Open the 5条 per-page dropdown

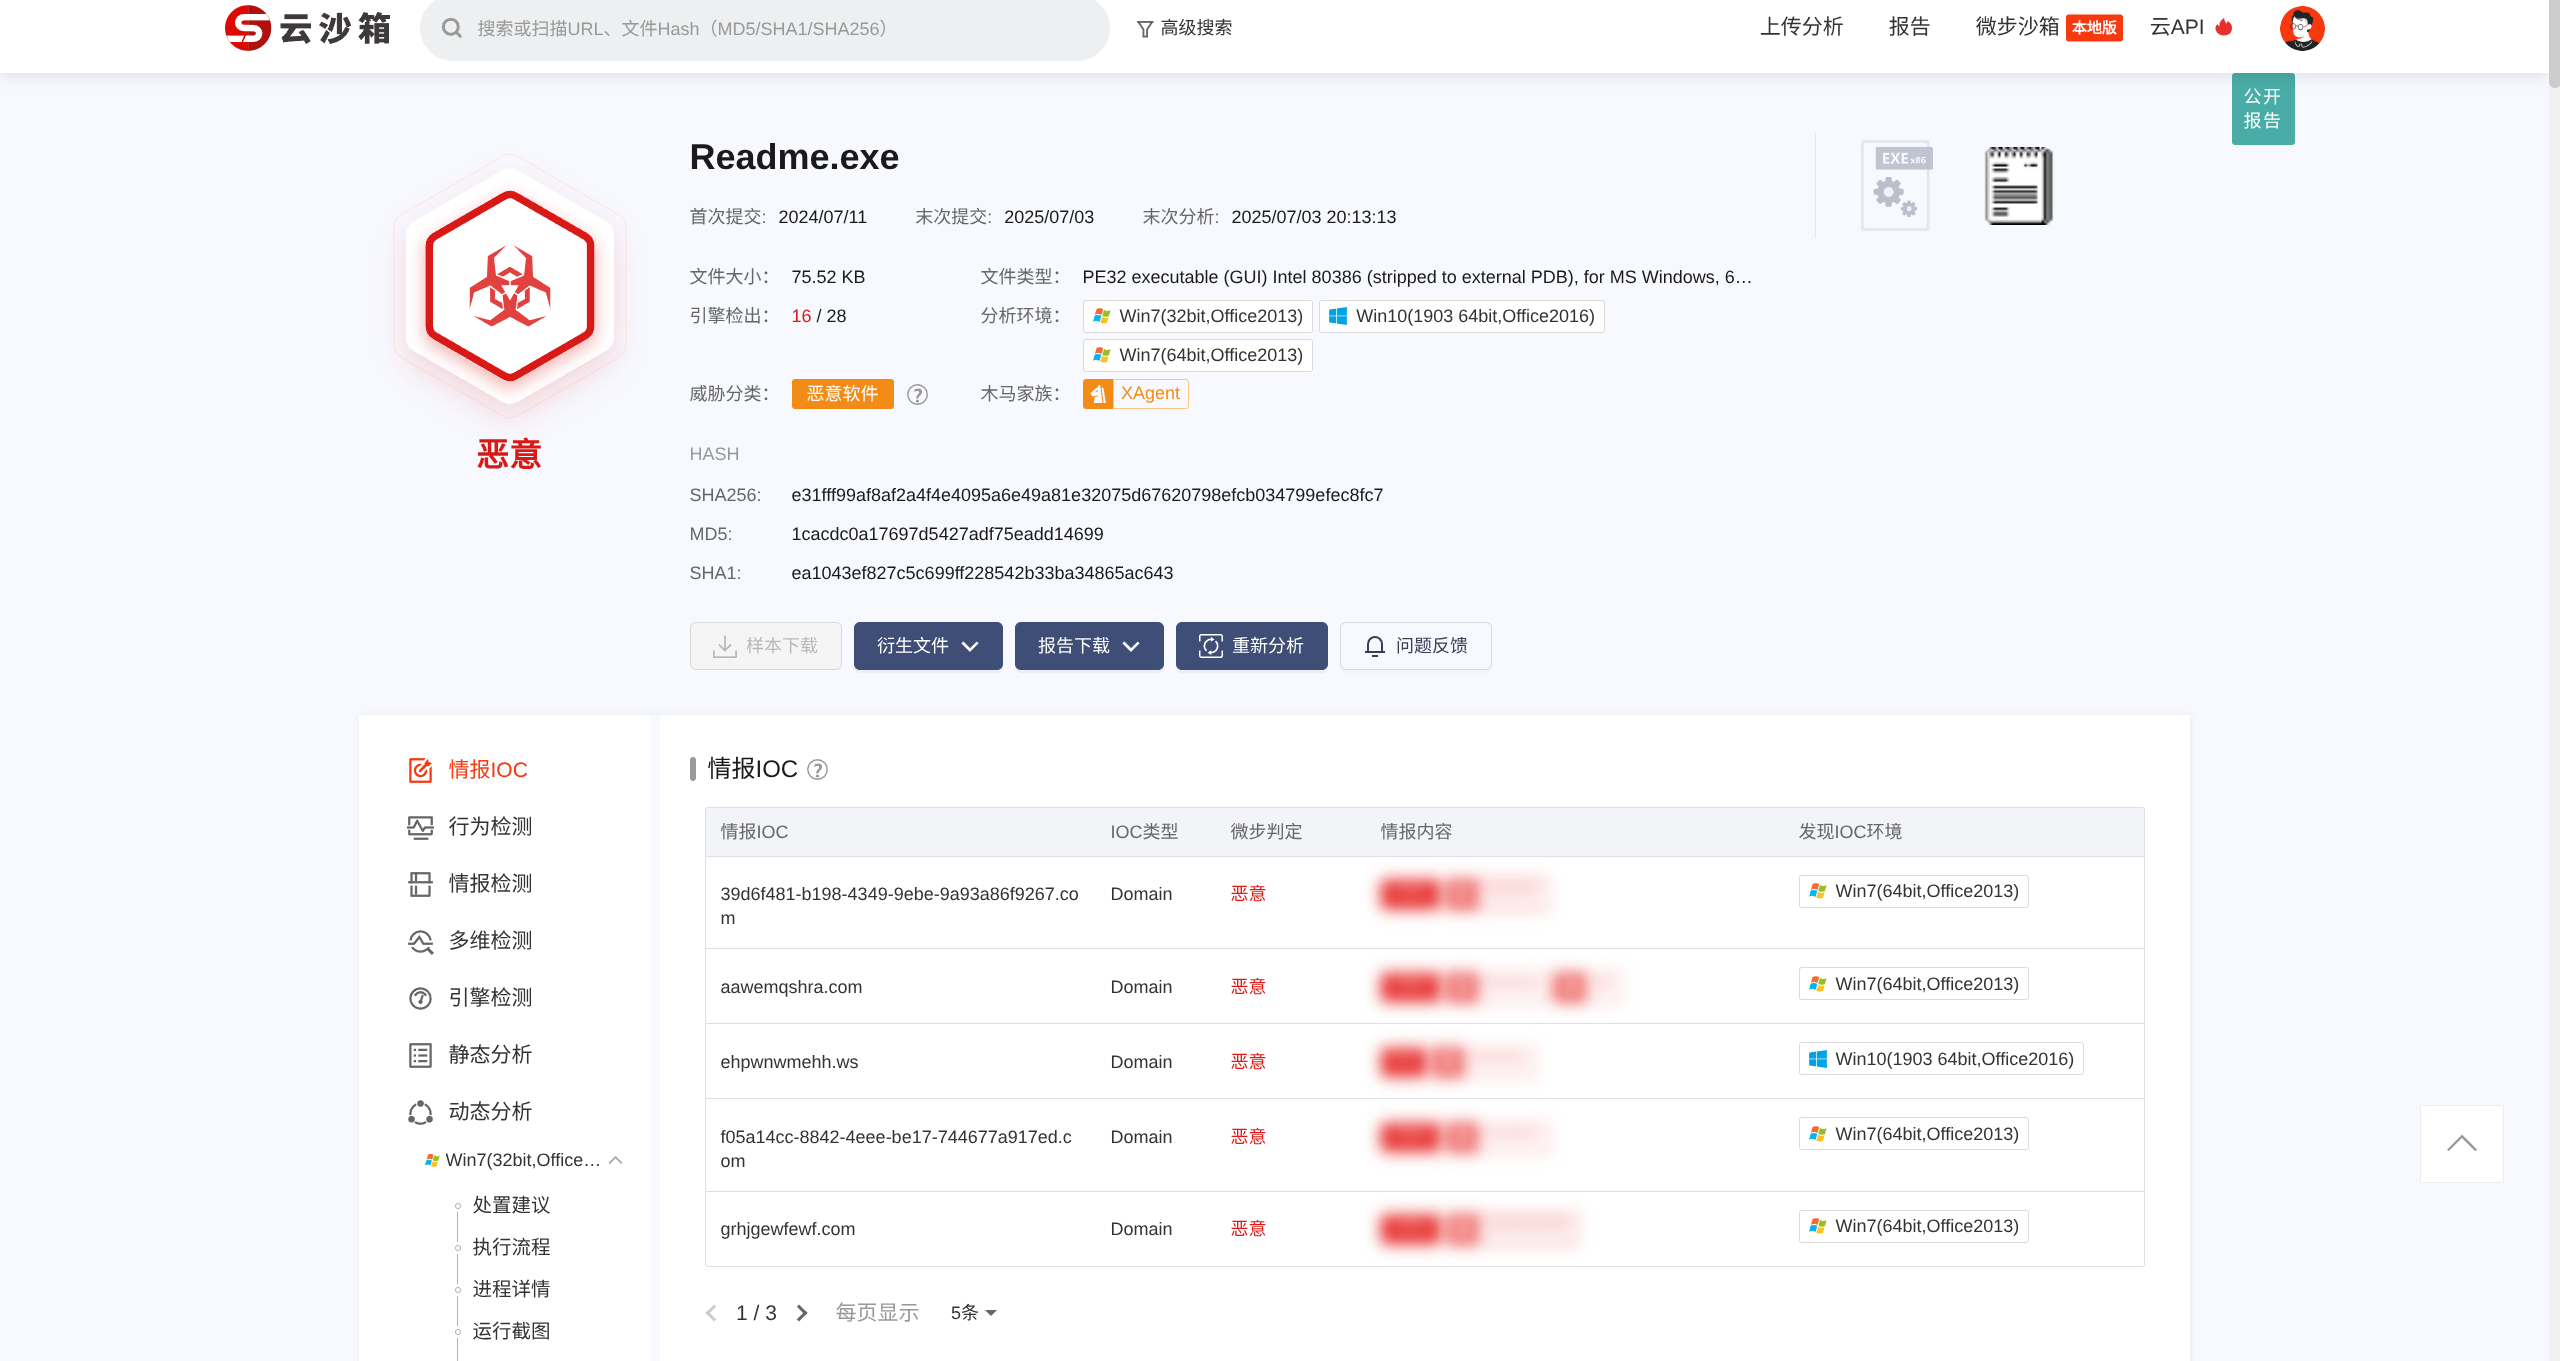(x=973, y=1313)
